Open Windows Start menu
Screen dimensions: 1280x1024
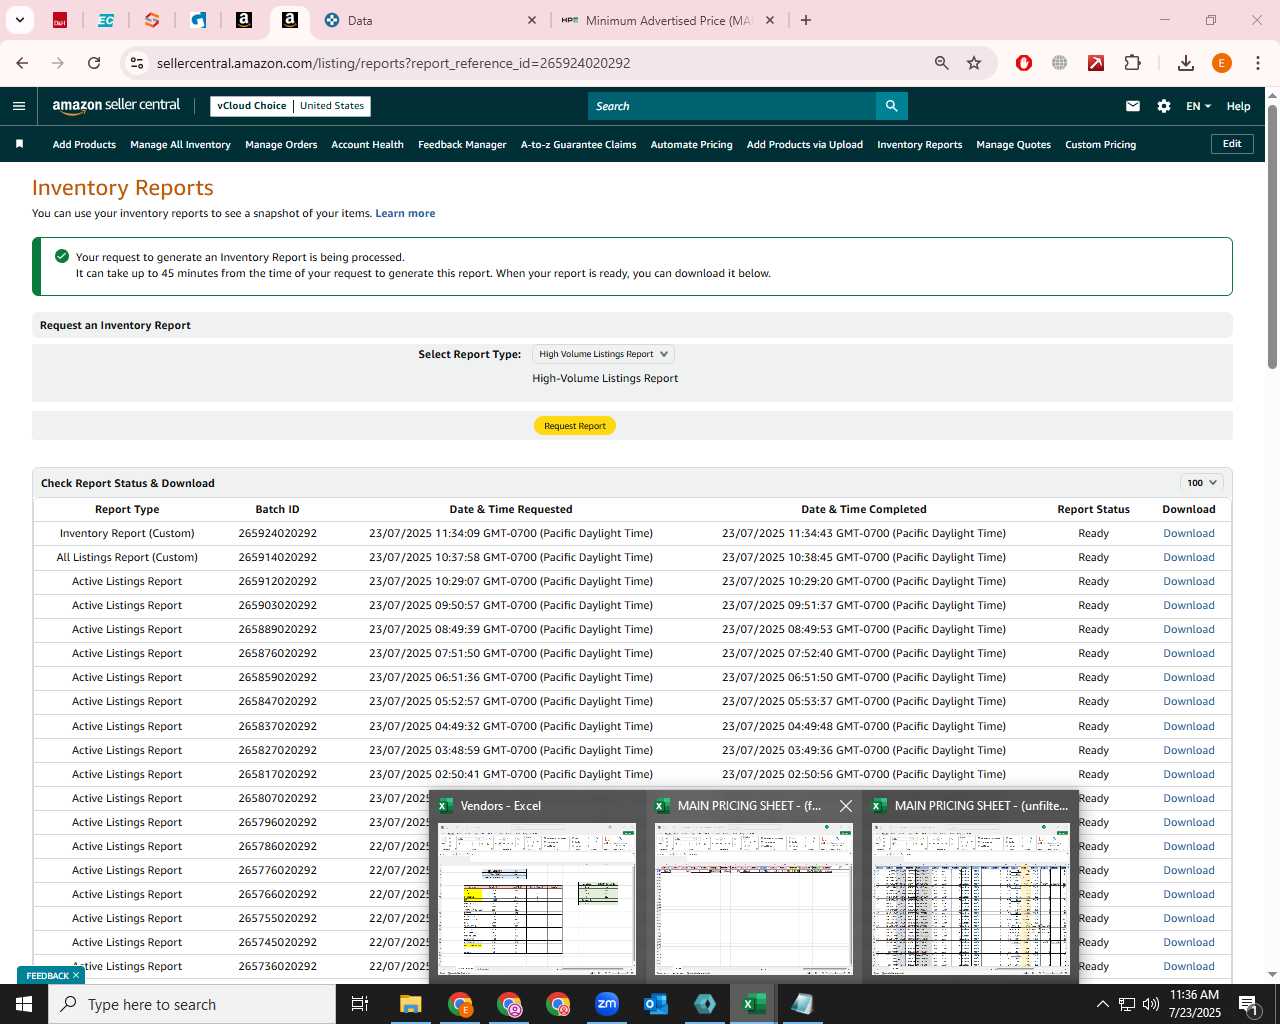click(x=24, y=1004)
